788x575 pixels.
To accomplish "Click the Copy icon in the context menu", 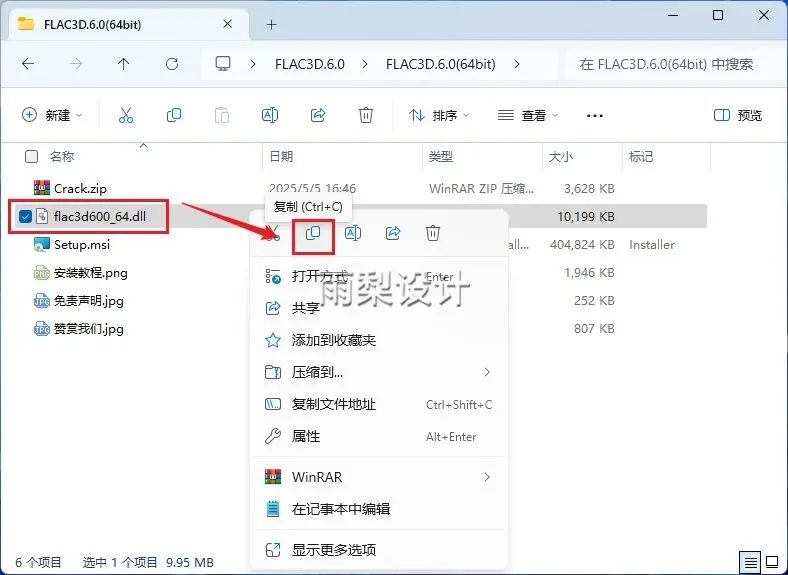I will pyautogui.click(x=313, y=233).
